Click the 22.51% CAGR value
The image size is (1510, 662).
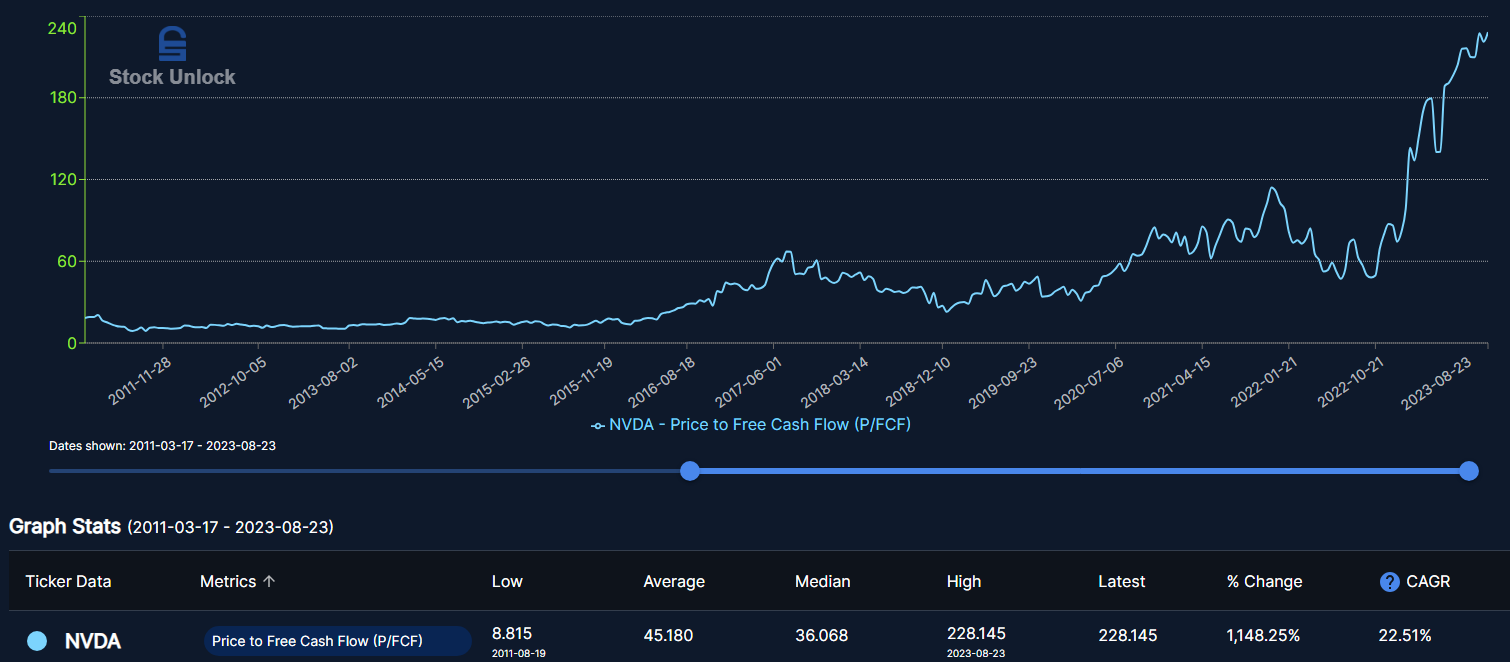(x=1405, y=635)
